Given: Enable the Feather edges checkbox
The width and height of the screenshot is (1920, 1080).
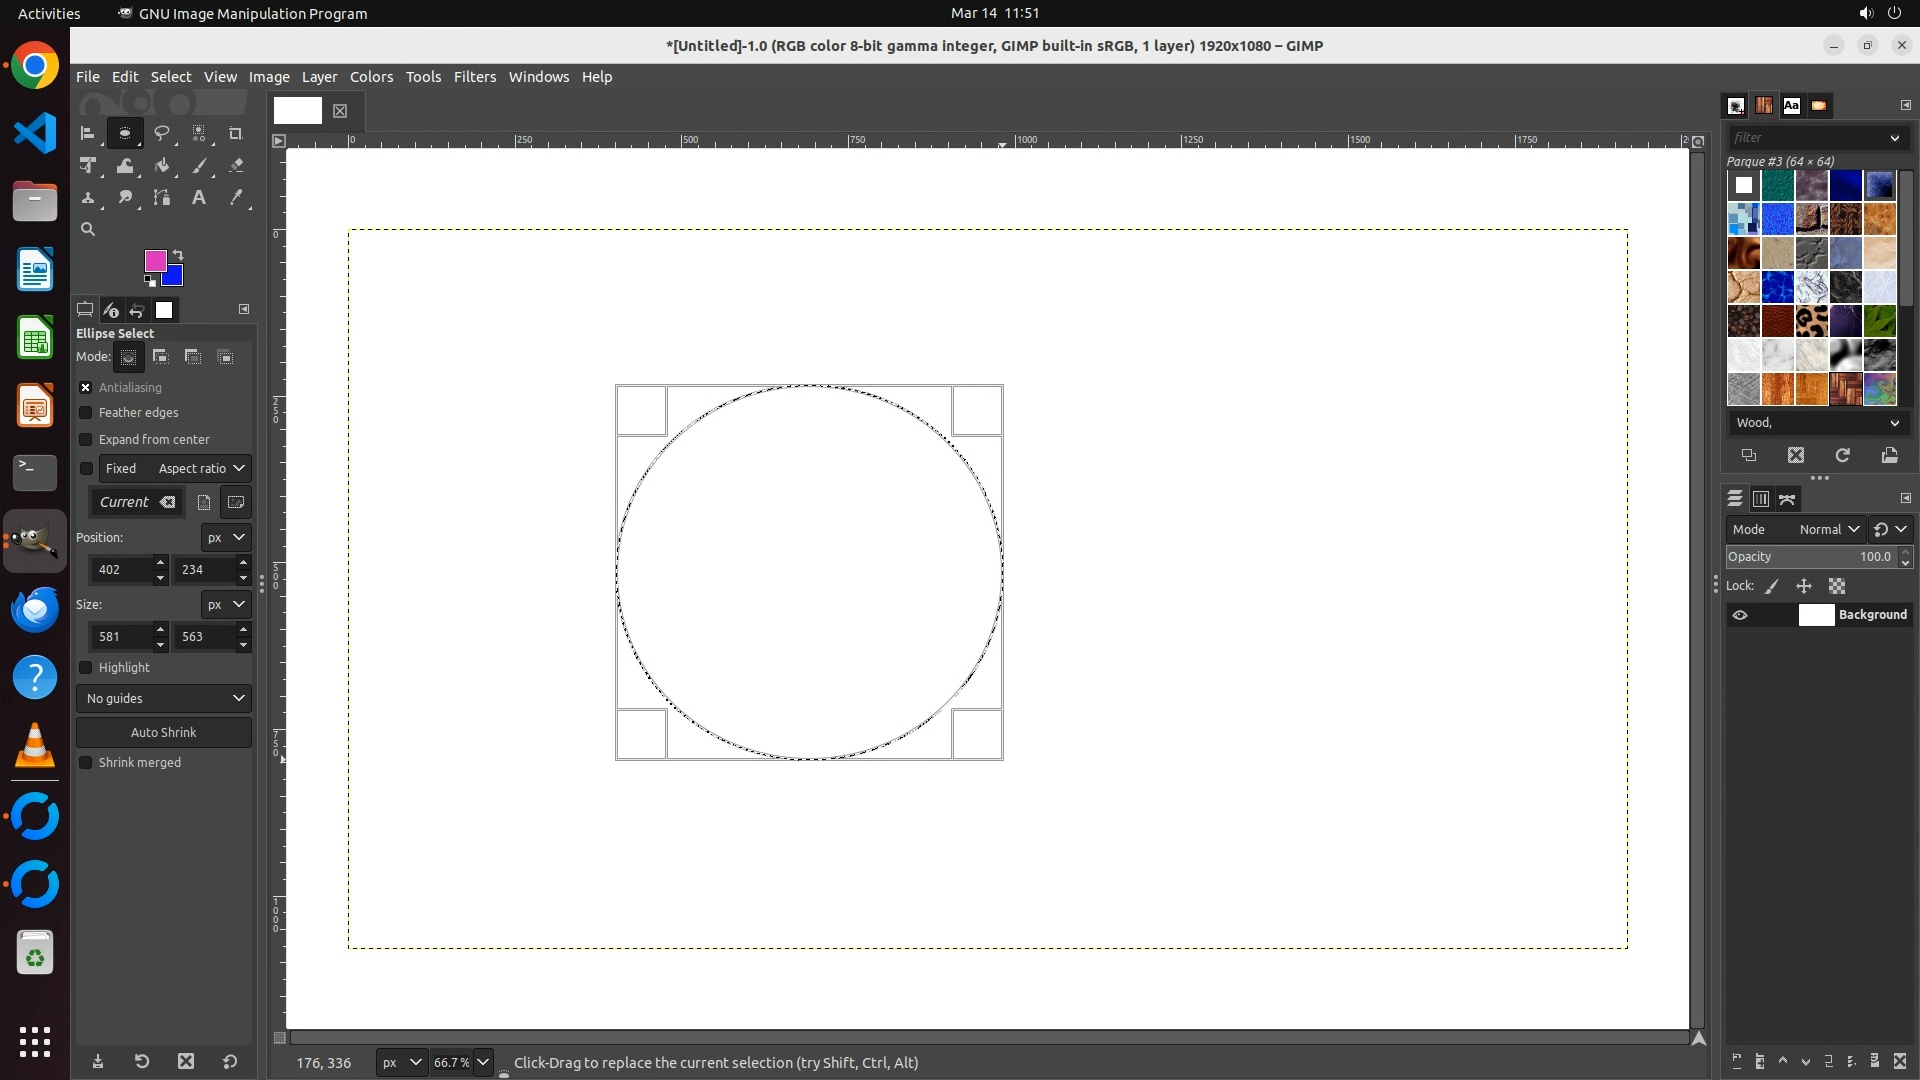Looking at the screenshot, I should click(x=86, y=413).
